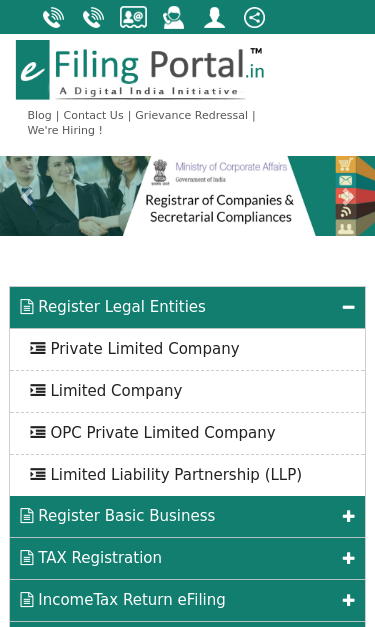Open the user profile icon
The width and height of the screenshot is (375, 627).
214,18
